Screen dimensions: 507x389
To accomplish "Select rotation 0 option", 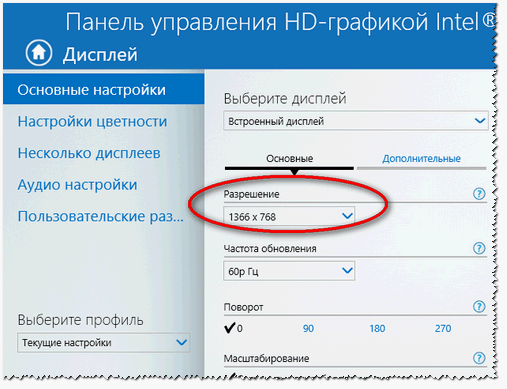I will [234, 328].
